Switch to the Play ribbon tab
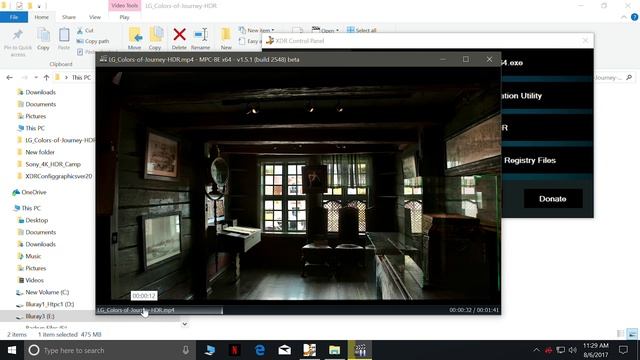640x360 pixels. (124, 17)
